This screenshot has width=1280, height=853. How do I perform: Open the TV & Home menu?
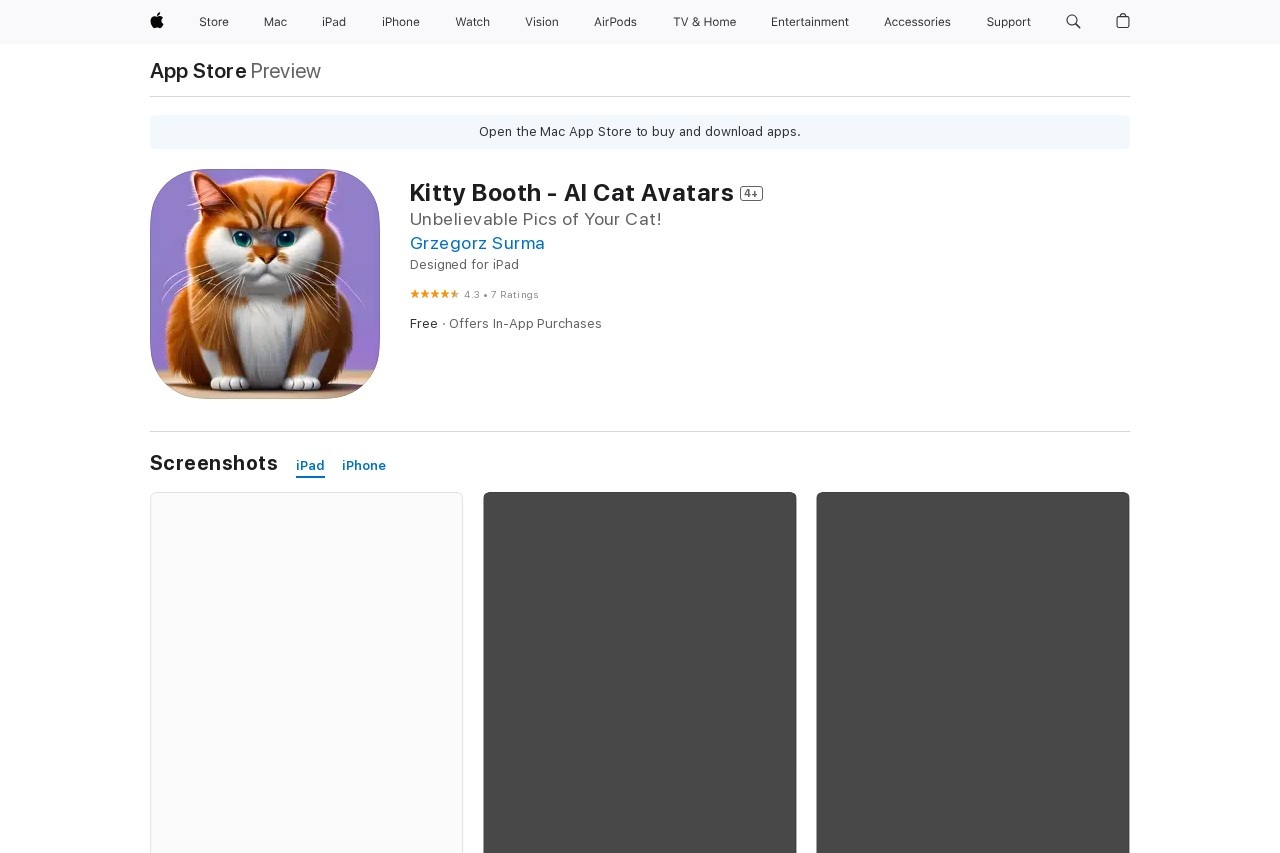click(704, 22)
